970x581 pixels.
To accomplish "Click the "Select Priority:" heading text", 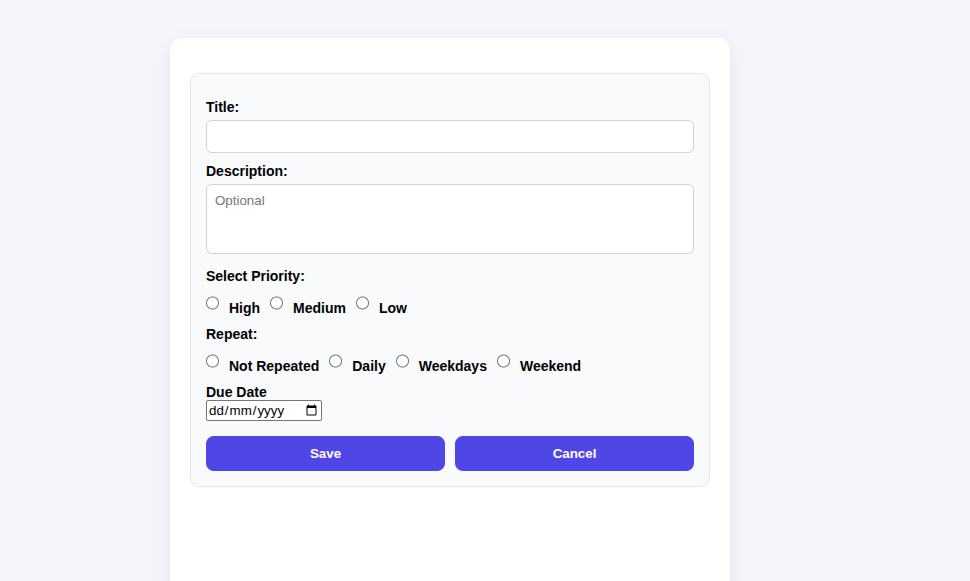I will (x=255, y=276).
